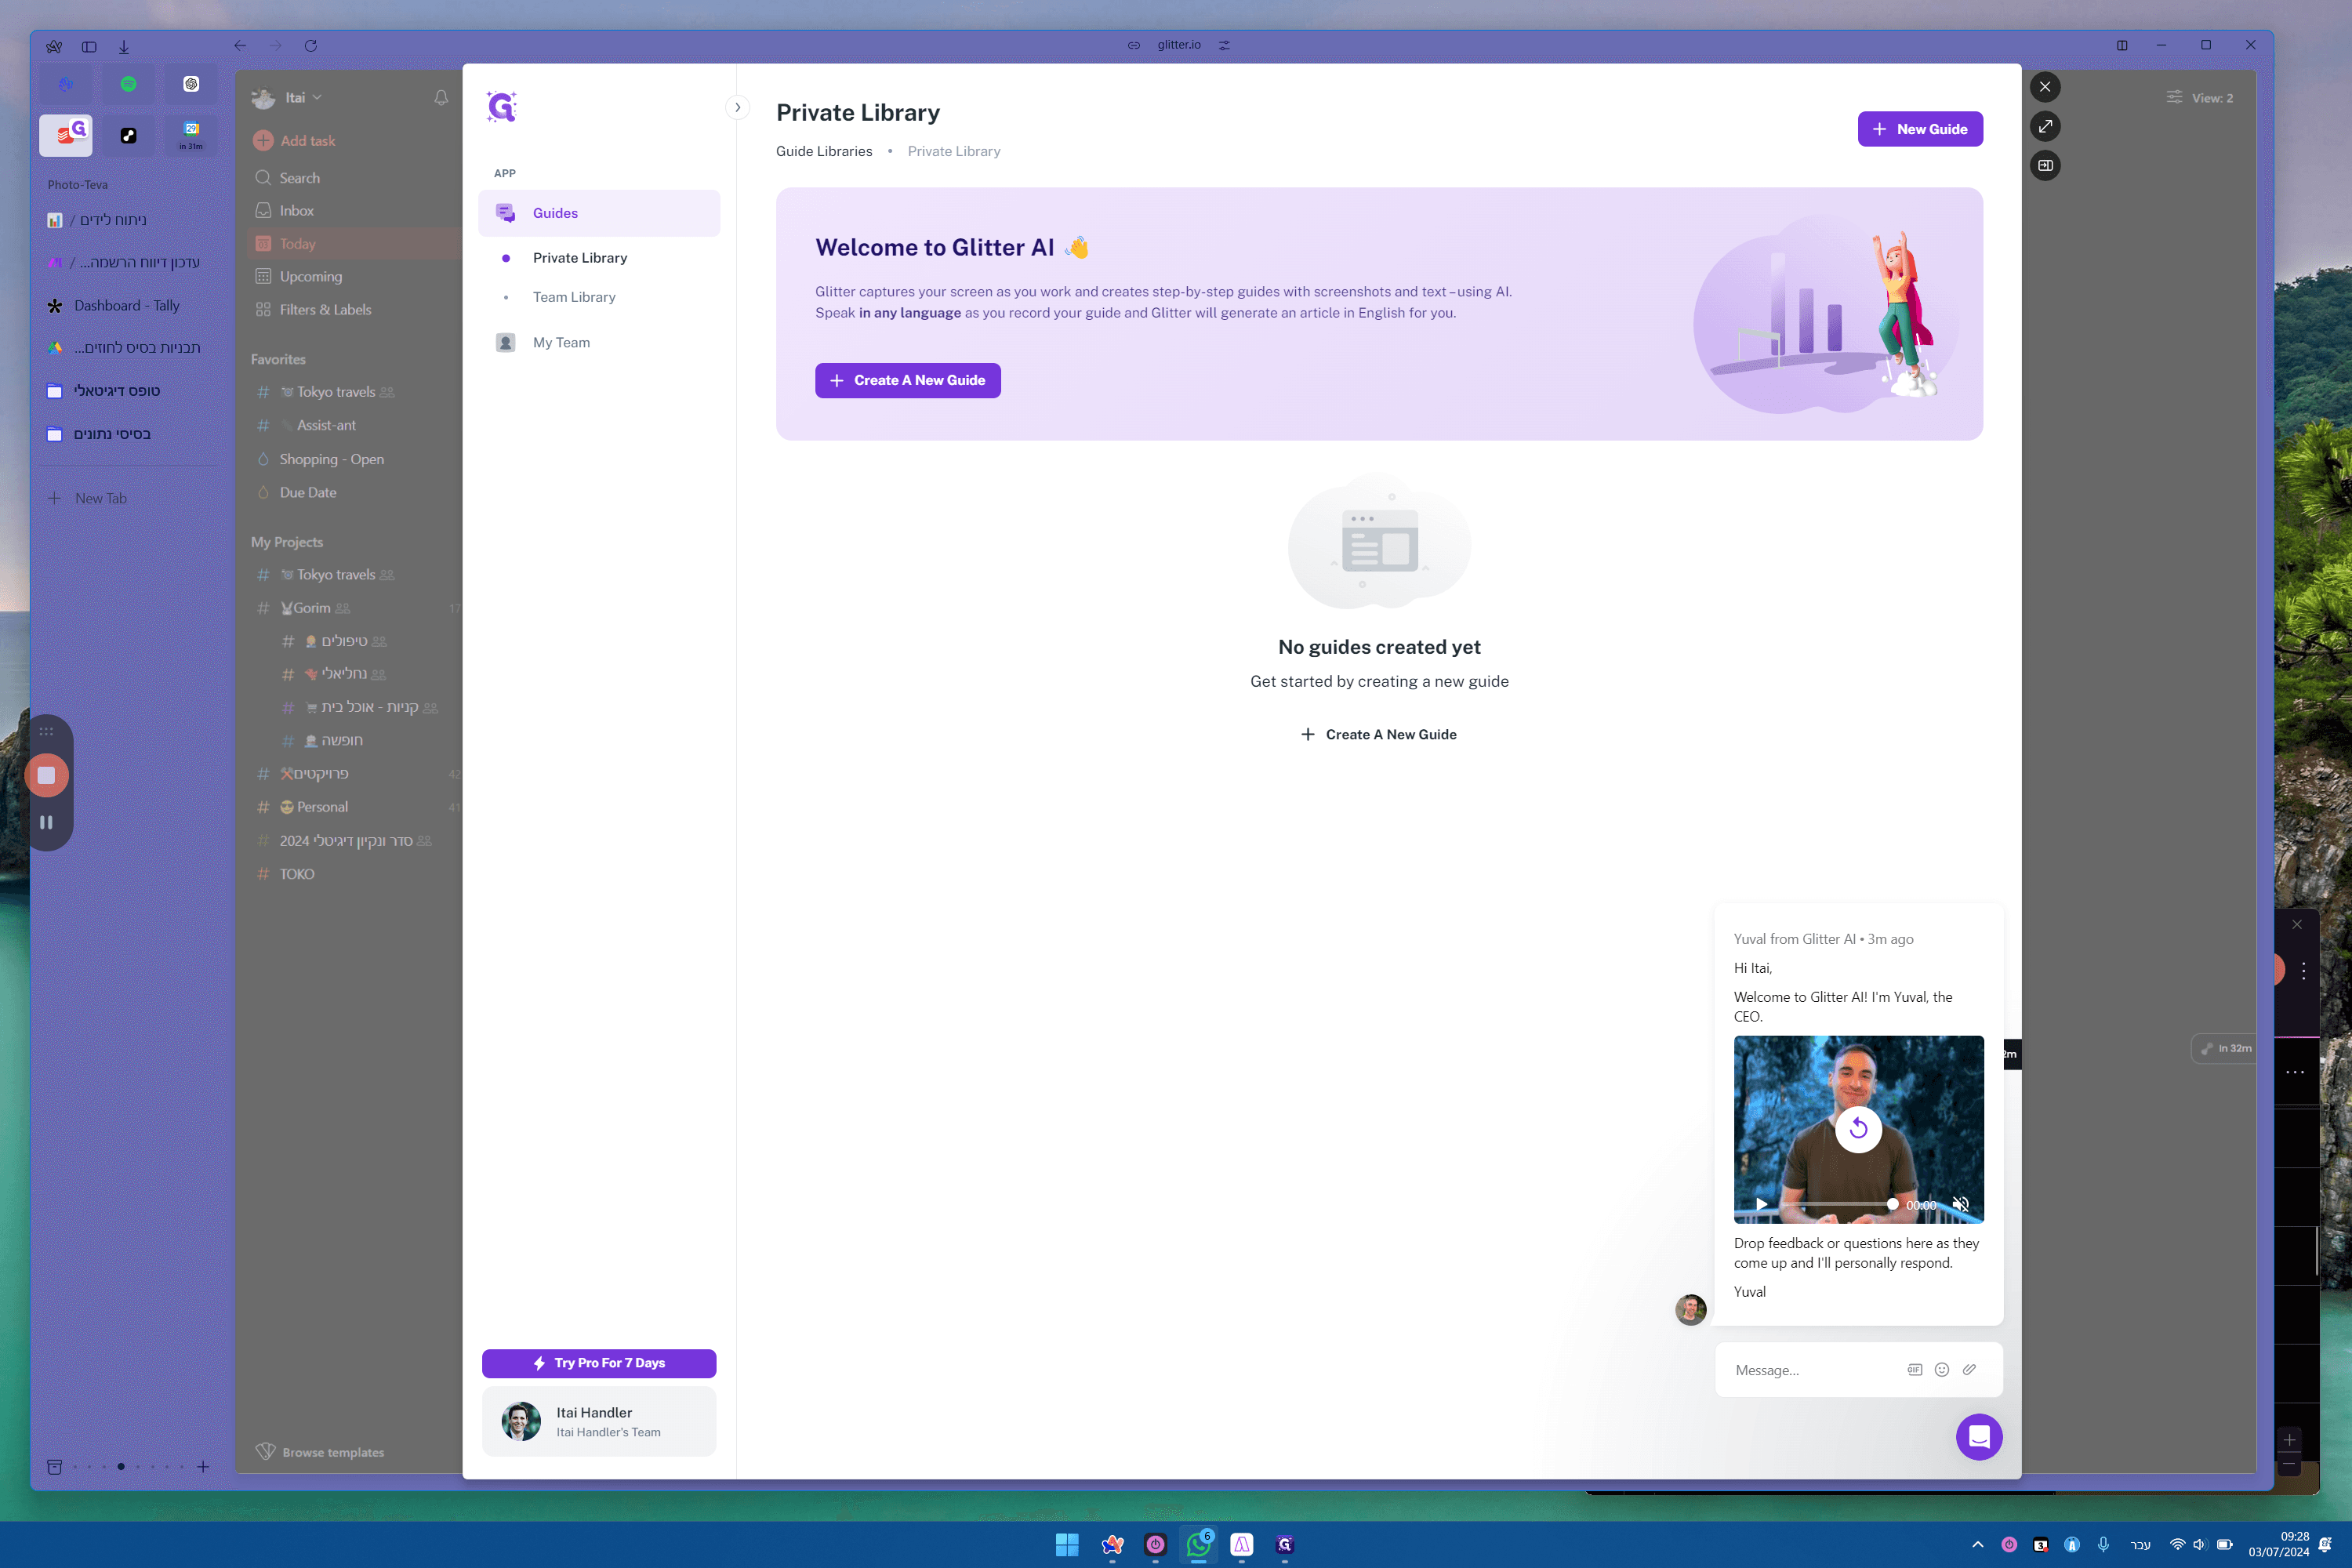Pause the screen recording
Viewport: 2352px width, 1568px height.
(46, 822)
